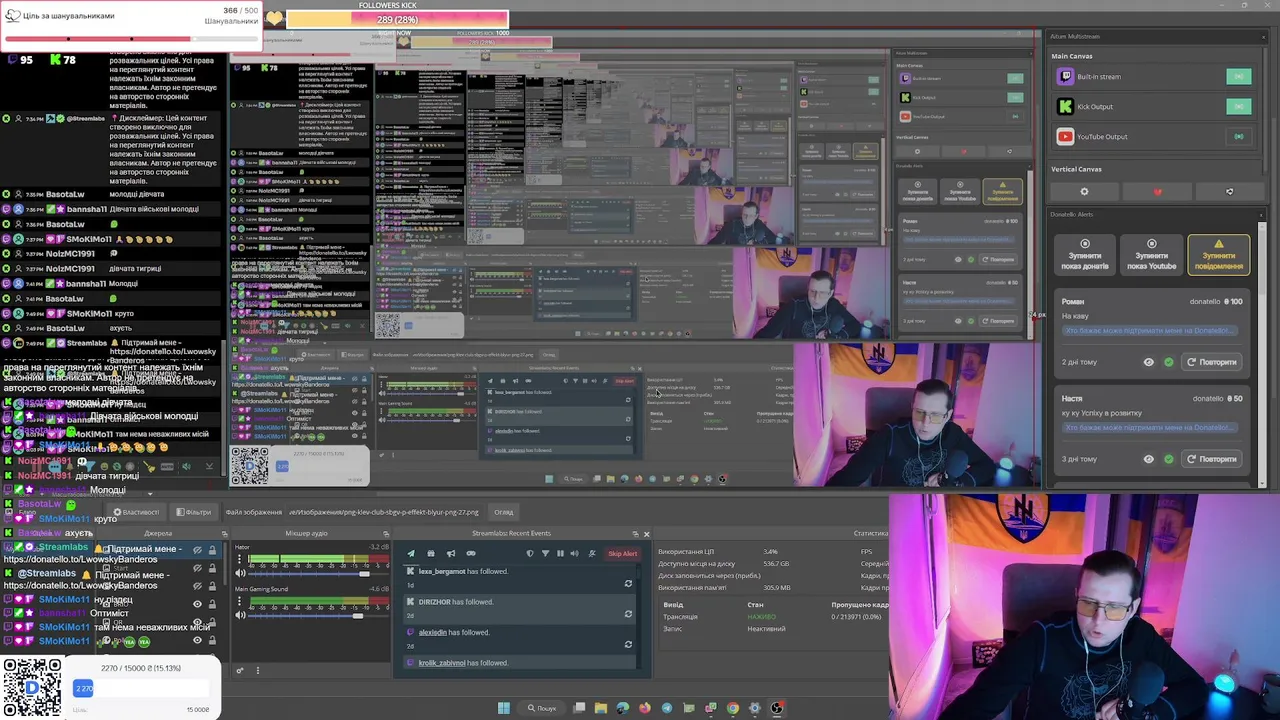Image resolution: width=1280 pixels, height=720 pixels.
Task: Pop out the Мікшер аудіо dock
Action: click(386, 533)
